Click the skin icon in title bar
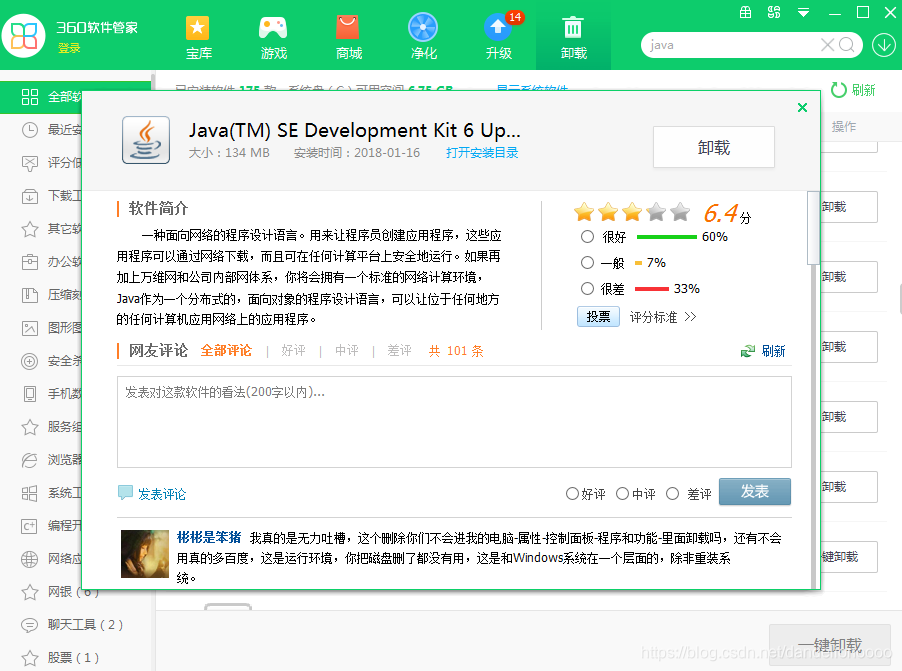This screenshot has width=902, height=671. coord(774,12)
